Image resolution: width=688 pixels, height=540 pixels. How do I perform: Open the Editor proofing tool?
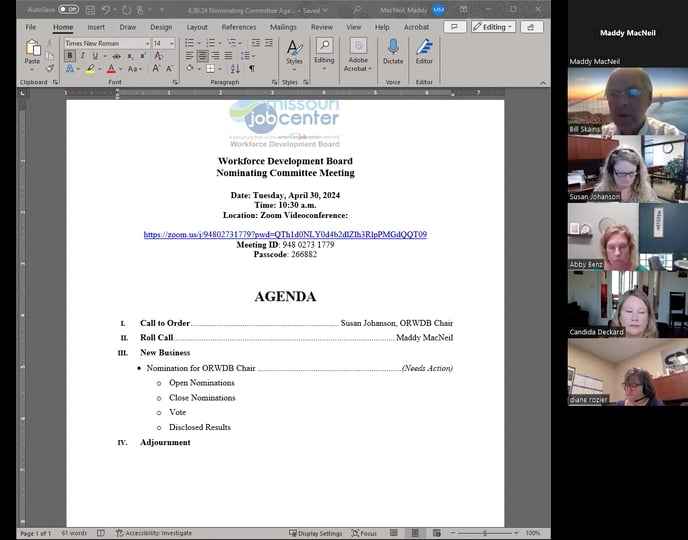click(424, 52)
